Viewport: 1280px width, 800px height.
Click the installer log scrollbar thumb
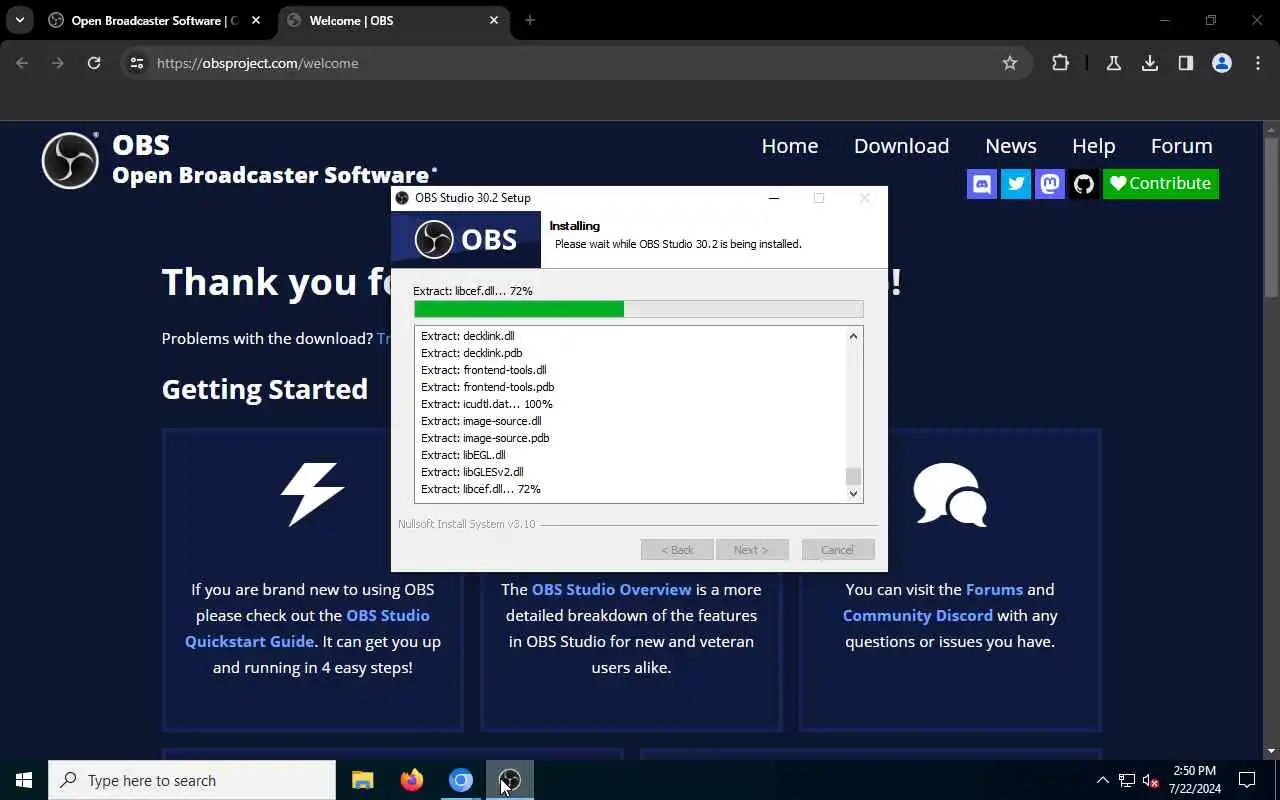[x=853, y=476]
